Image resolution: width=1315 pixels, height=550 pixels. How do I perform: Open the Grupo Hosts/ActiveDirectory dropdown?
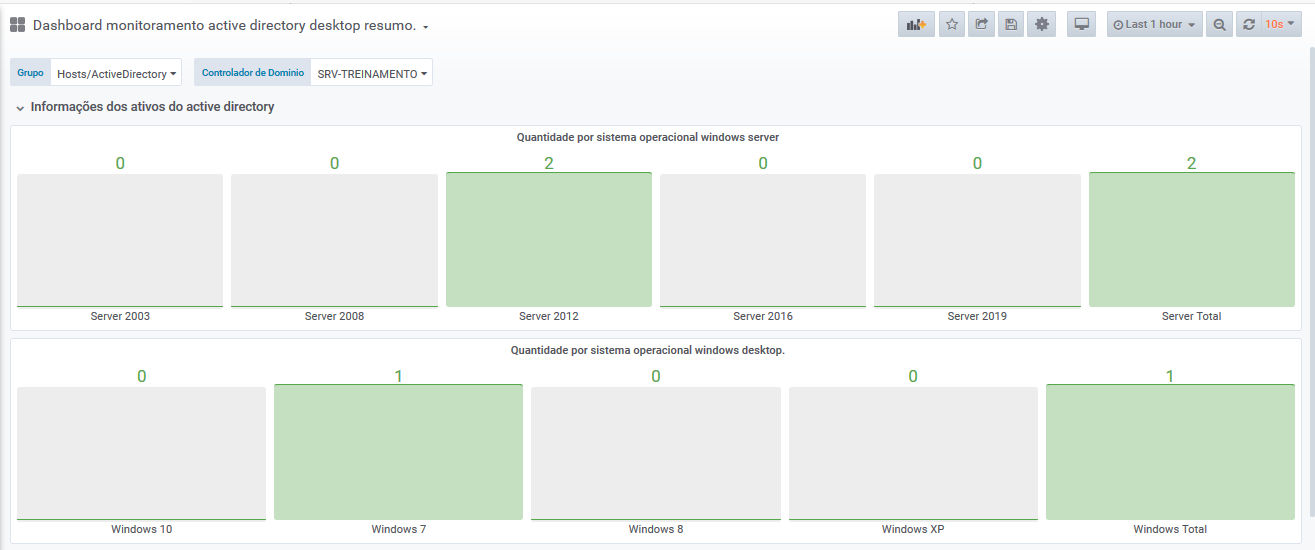(x=117, y=73)
